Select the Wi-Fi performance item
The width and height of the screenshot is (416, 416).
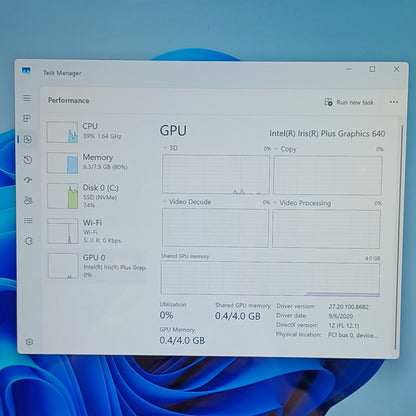click(96, 231)
